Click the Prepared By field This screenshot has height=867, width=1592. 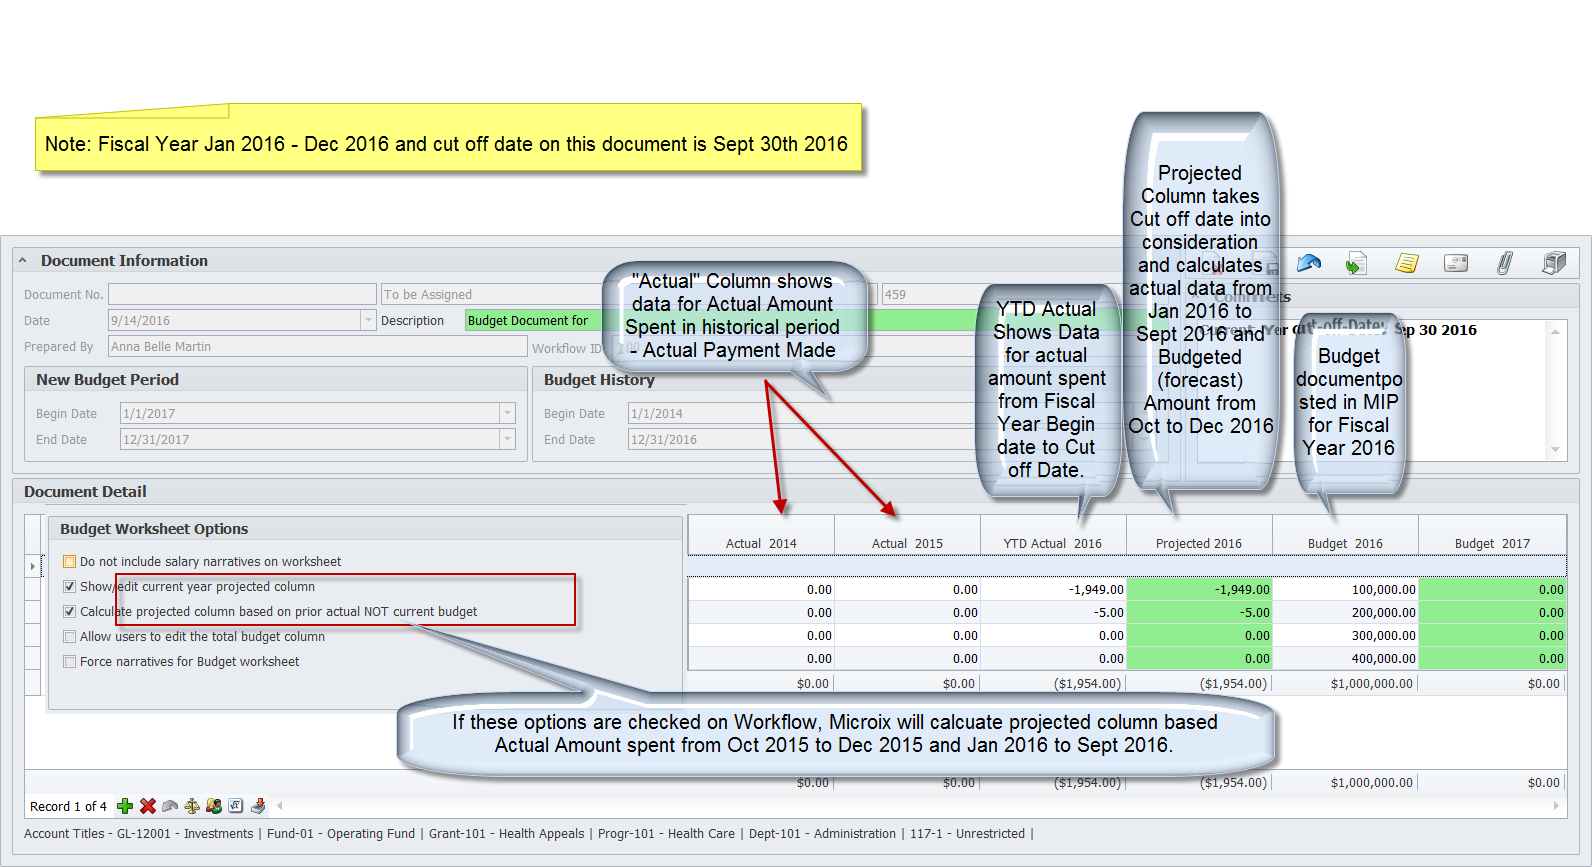(x=317, y=347)
